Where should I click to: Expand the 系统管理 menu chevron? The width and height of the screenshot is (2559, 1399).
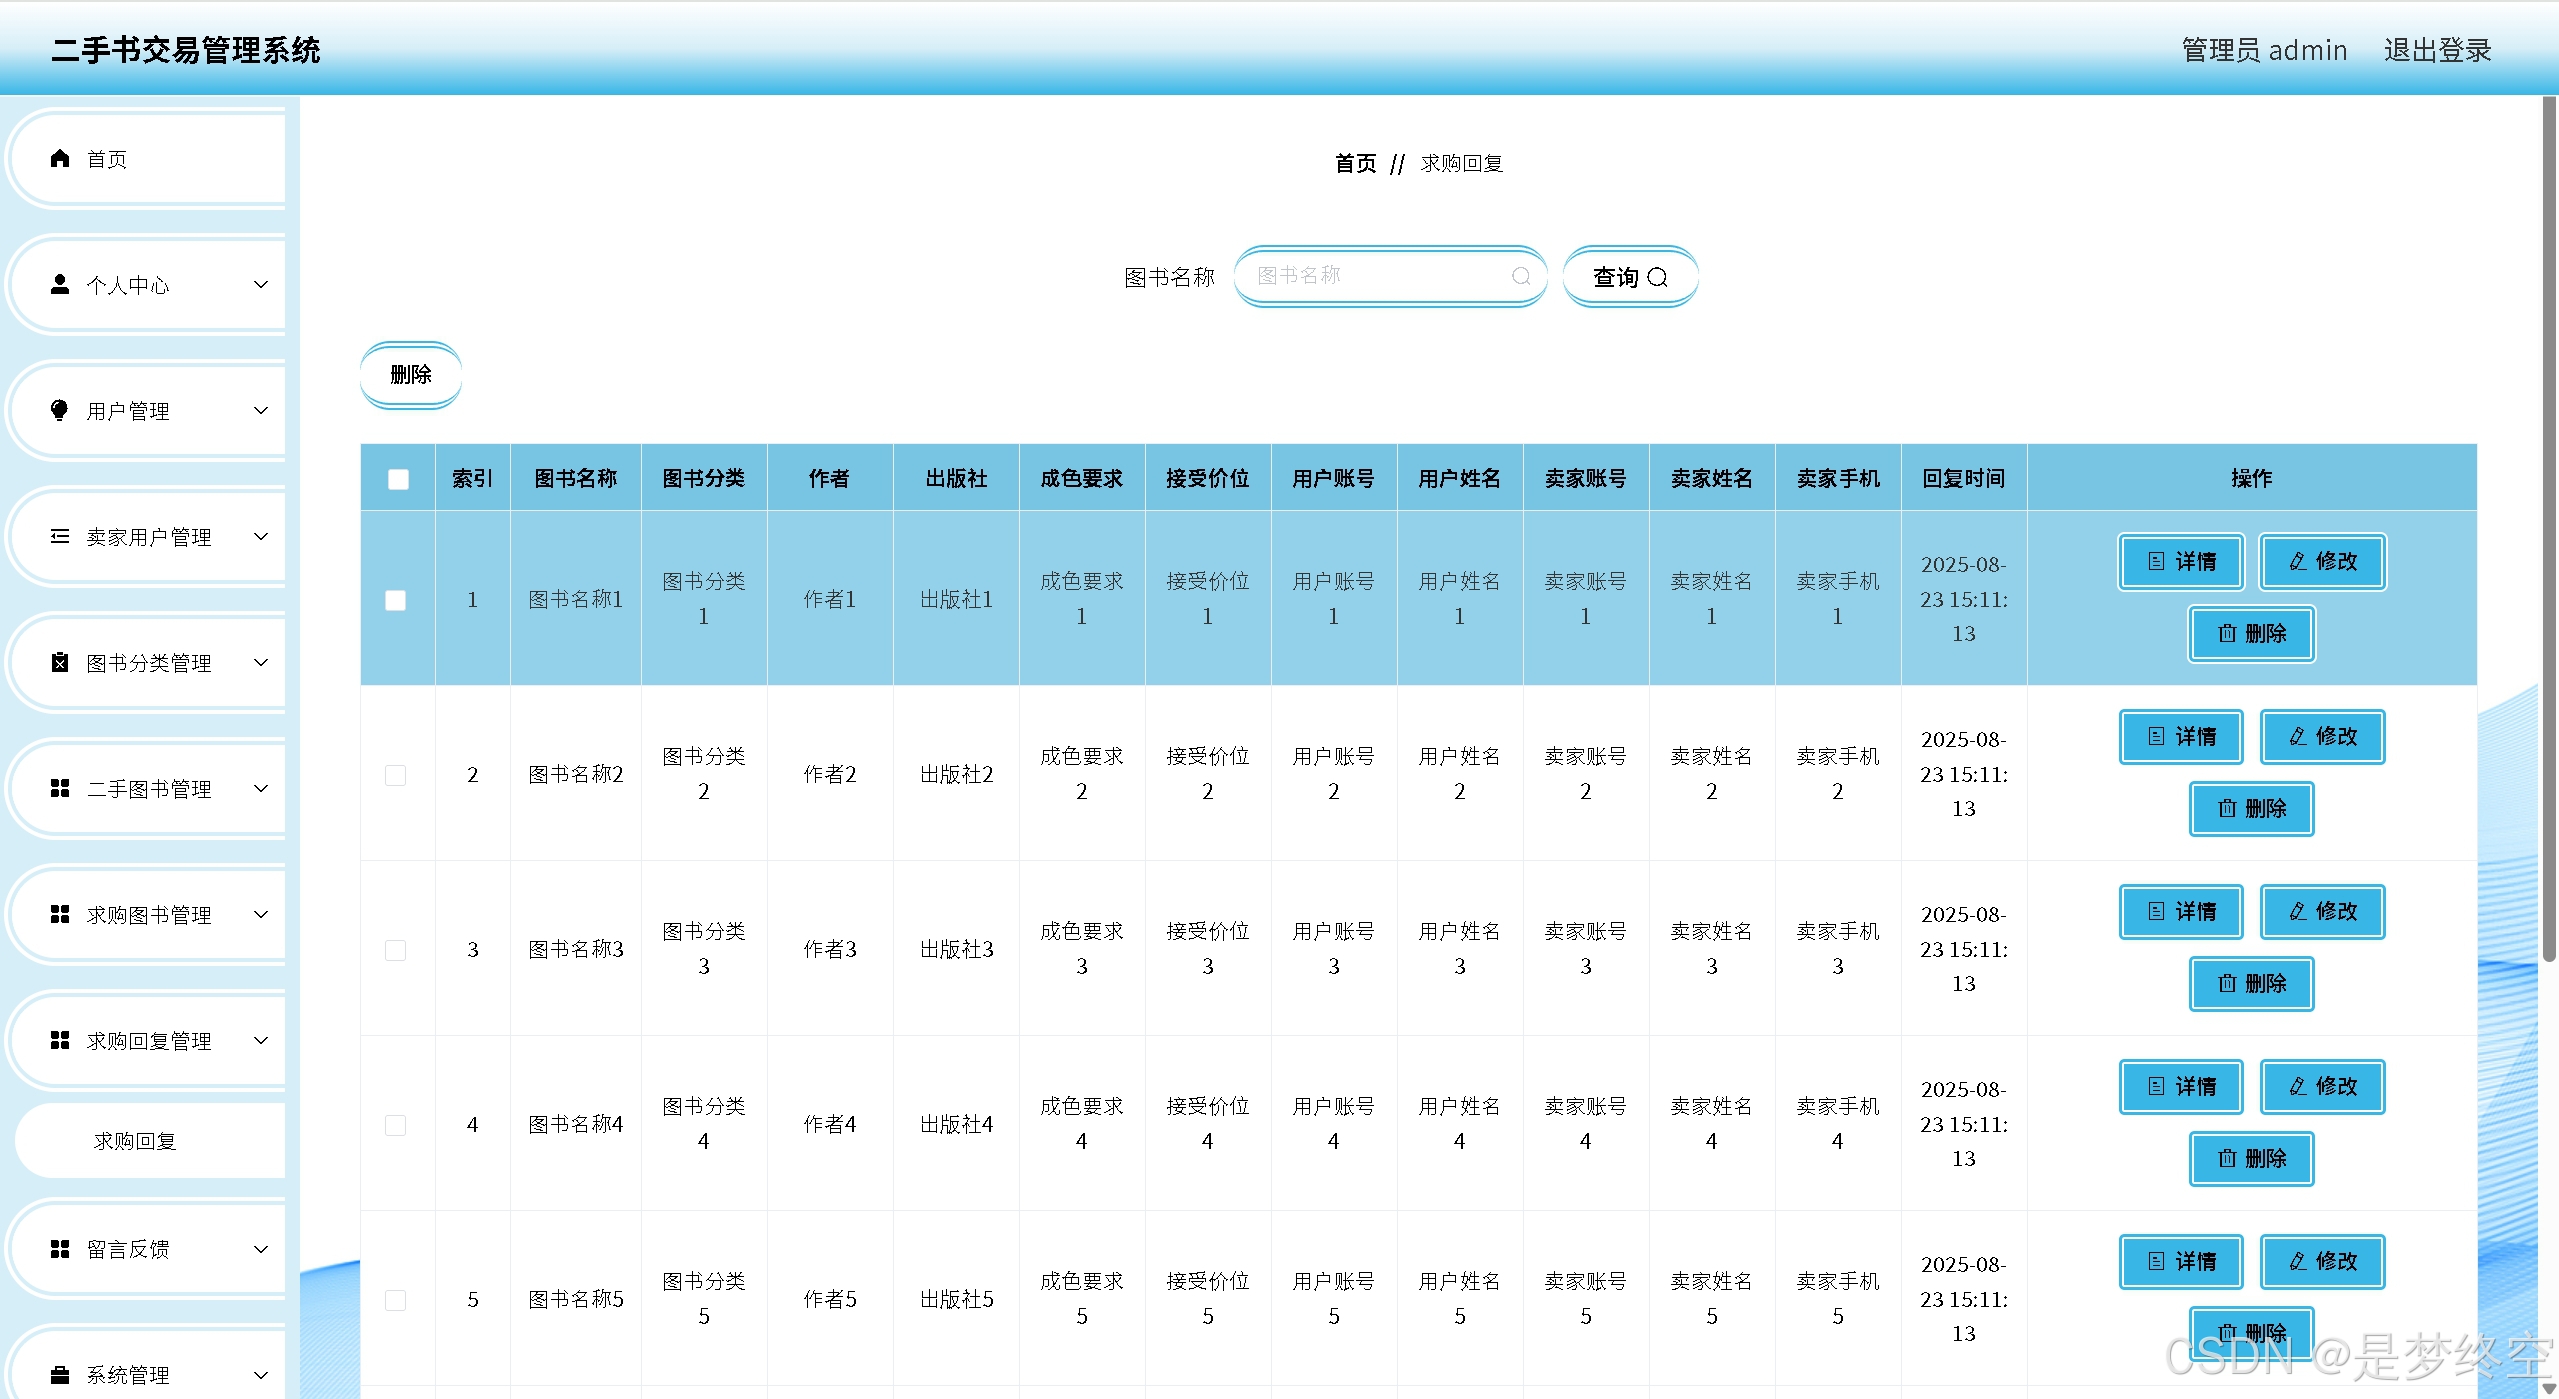pos(261,1374)
